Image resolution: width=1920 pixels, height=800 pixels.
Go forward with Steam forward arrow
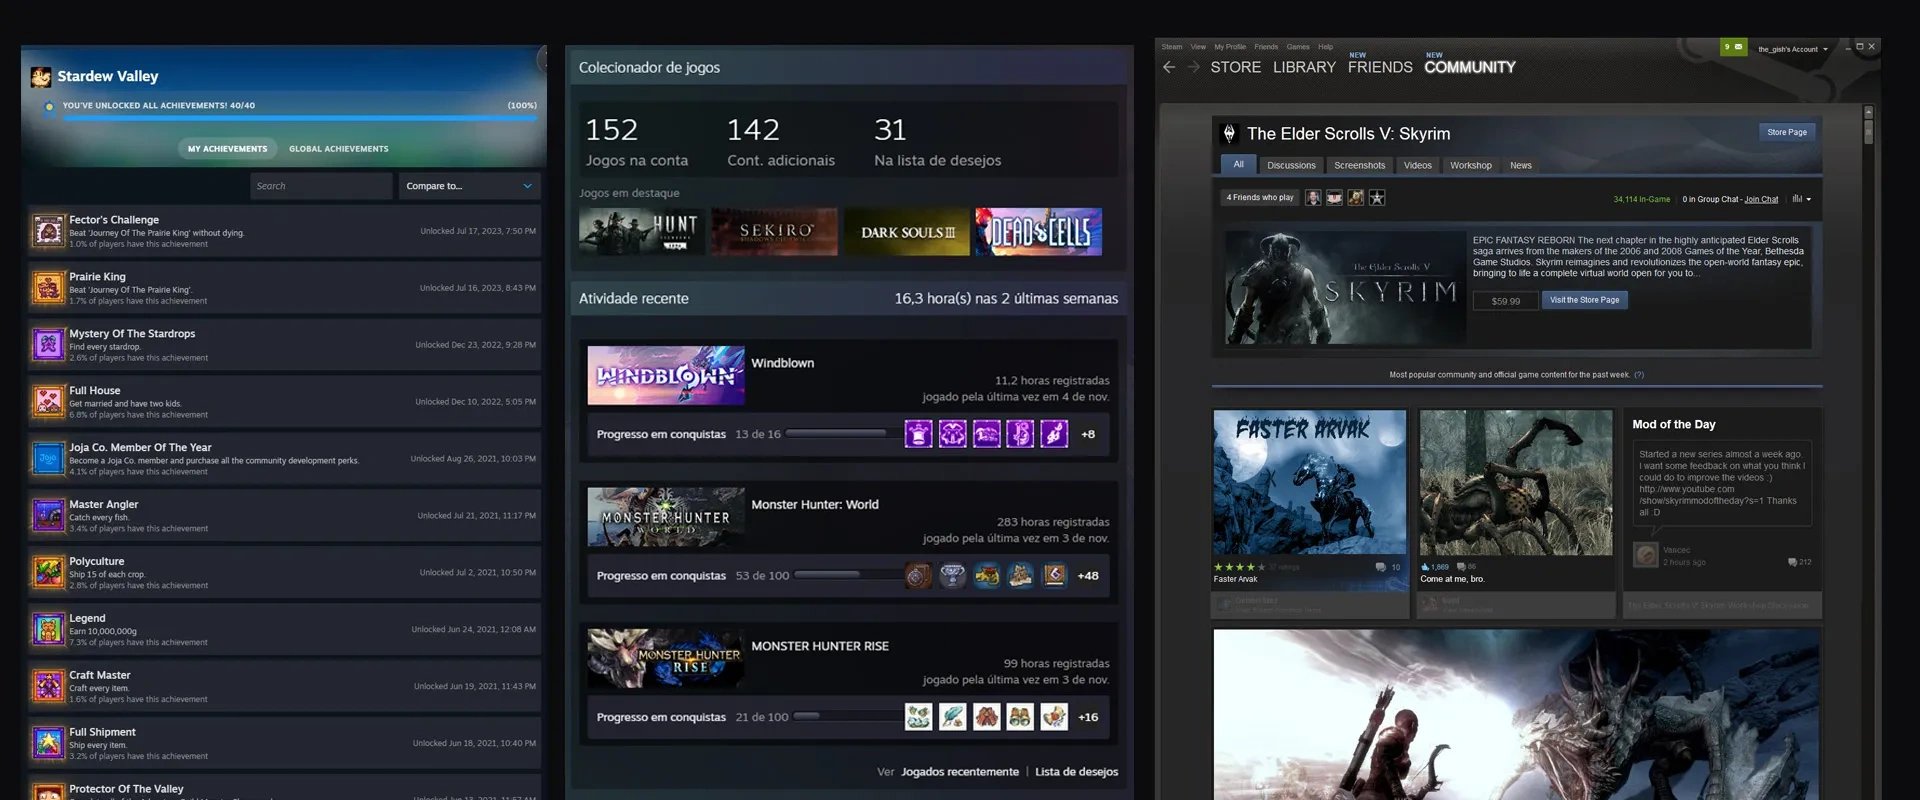pos(1193,67)
